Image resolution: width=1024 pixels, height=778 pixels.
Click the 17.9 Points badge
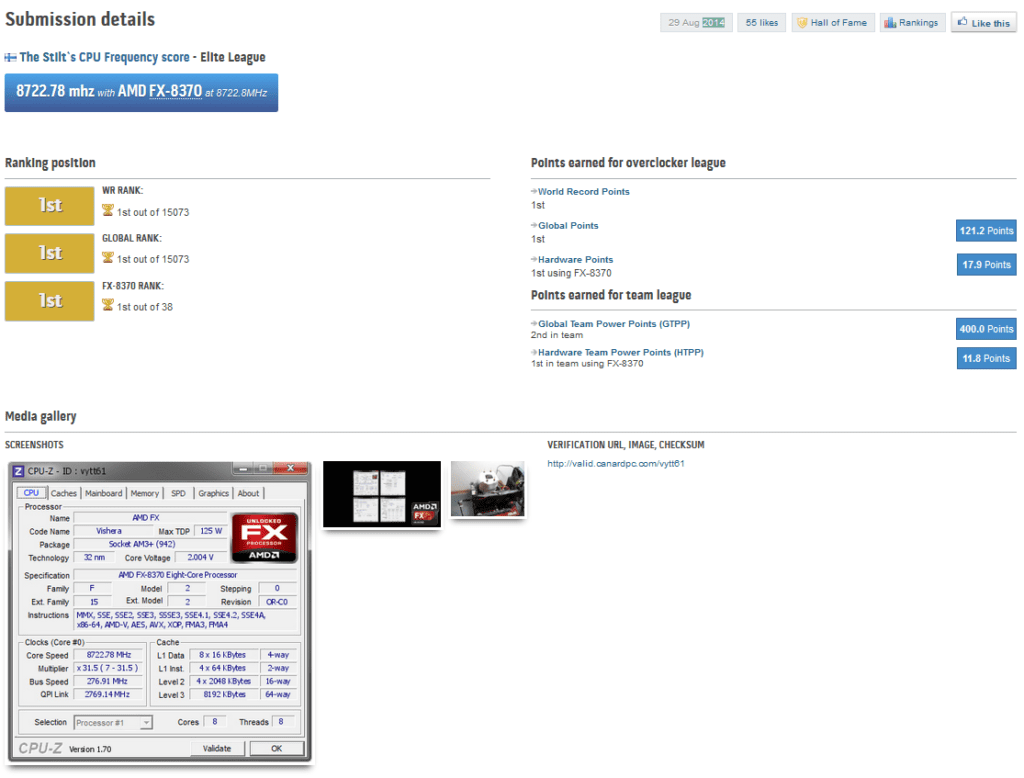click(x=986, y=265)
